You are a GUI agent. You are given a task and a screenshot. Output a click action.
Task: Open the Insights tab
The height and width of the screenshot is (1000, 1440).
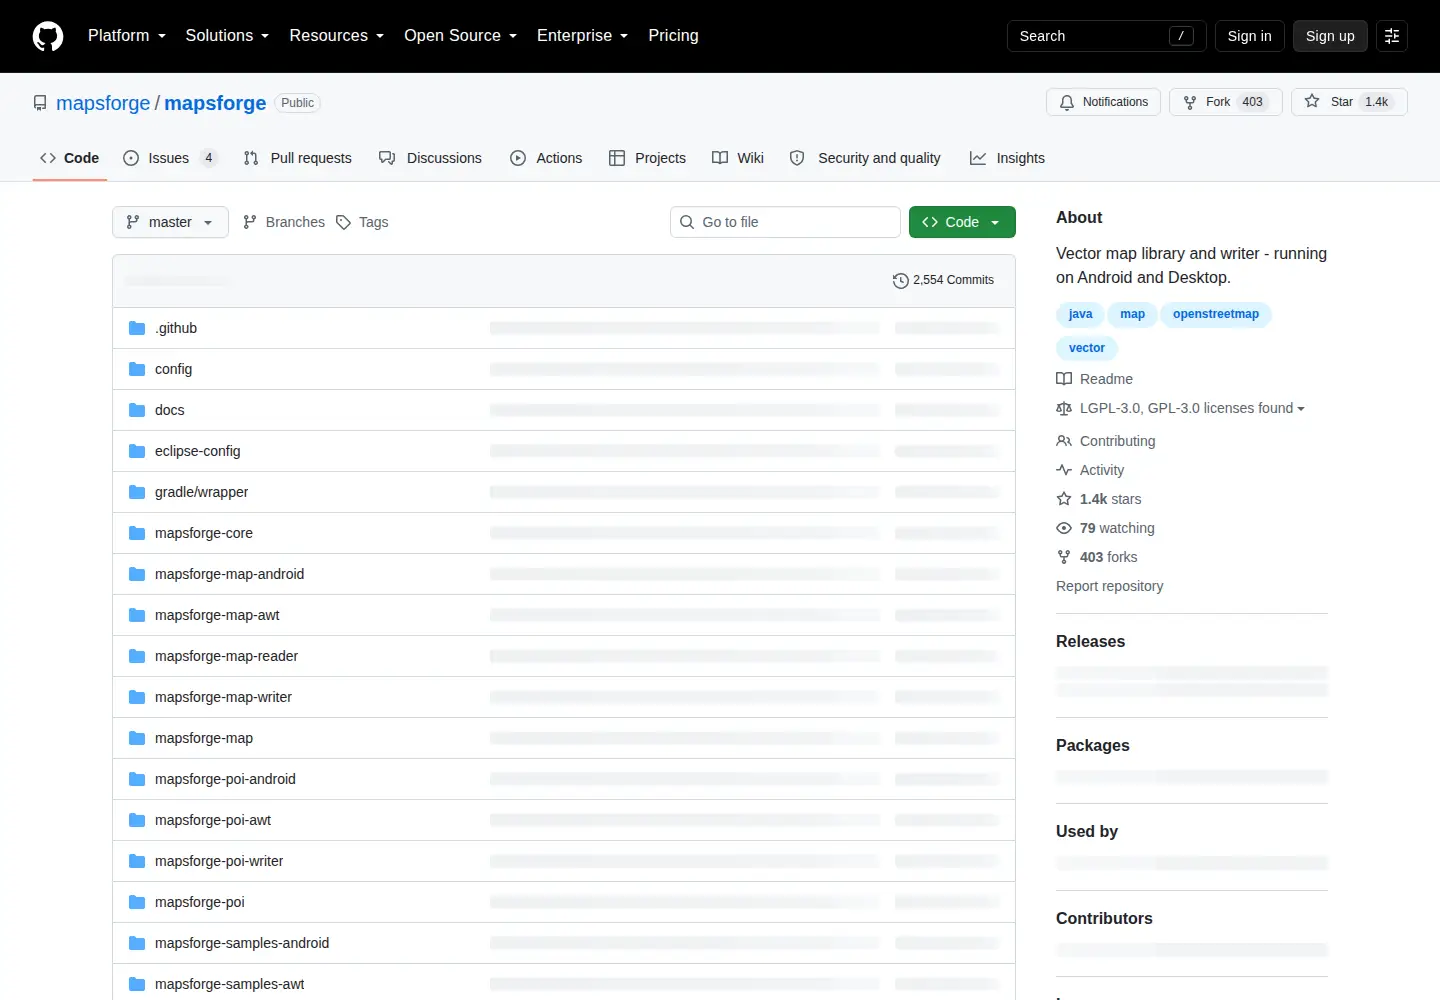coord(1007,158)
